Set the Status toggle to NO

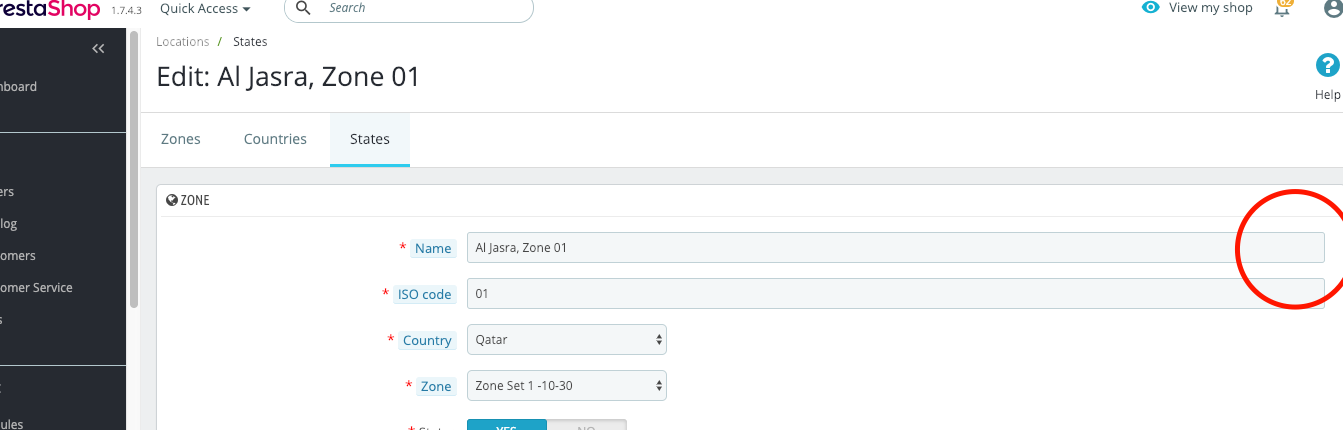(587, 425)
